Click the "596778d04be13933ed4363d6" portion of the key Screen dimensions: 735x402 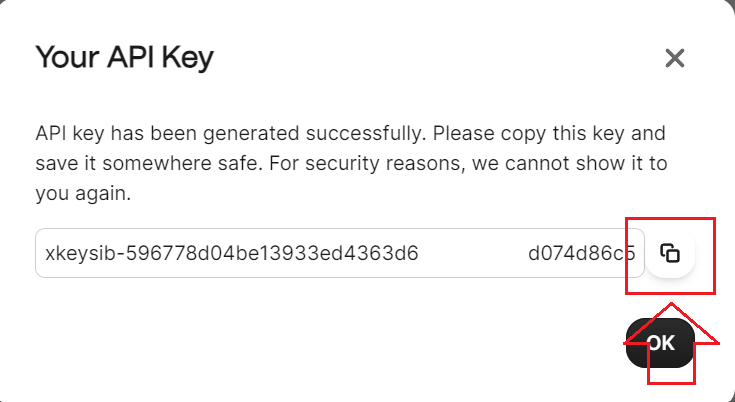coord(272,253)
